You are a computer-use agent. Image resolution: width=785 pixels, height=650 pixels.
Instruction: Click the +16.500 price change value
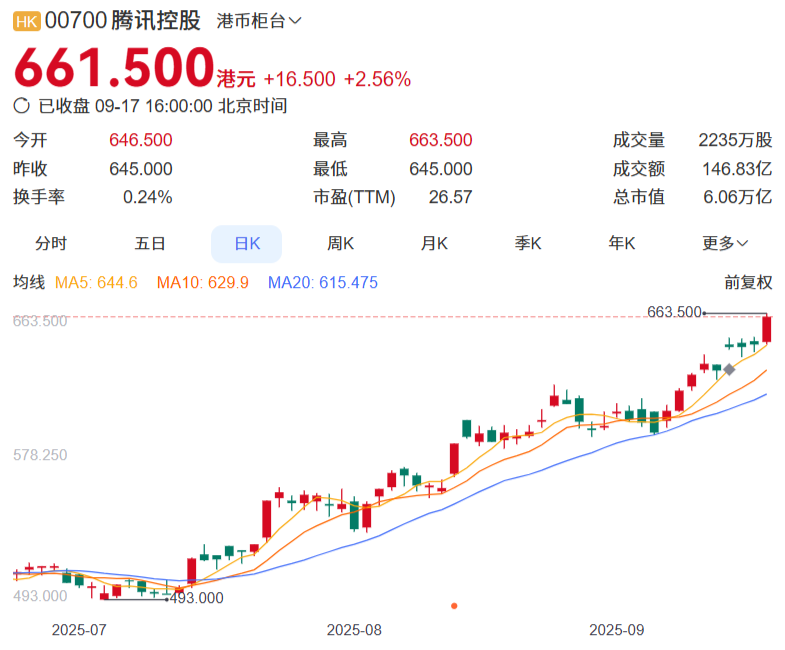click(299, 79)
